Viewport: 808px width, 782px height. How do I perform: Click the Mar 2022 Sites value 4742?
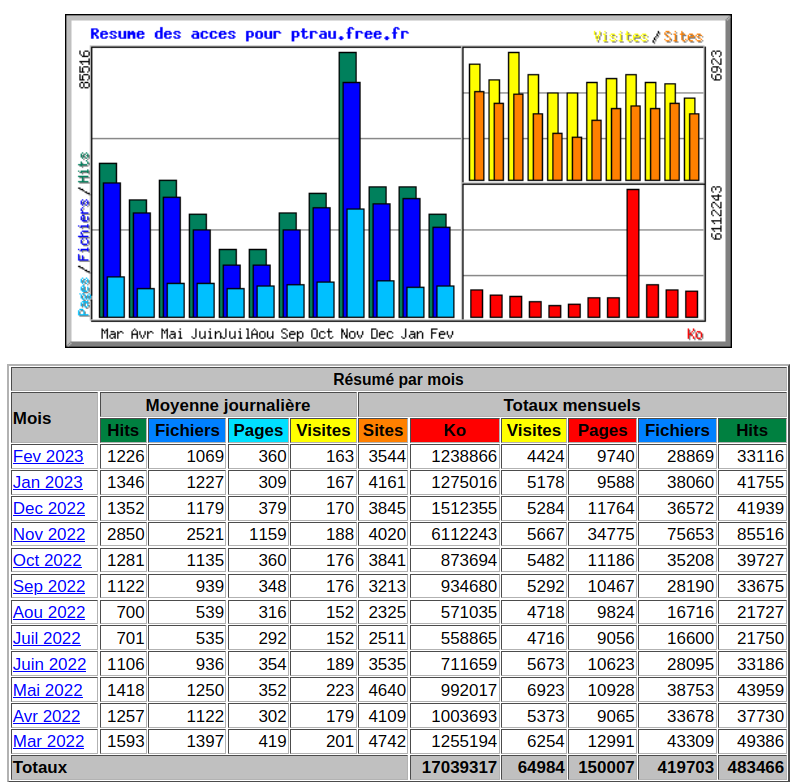pyautogui.click(x=387, y=741)
